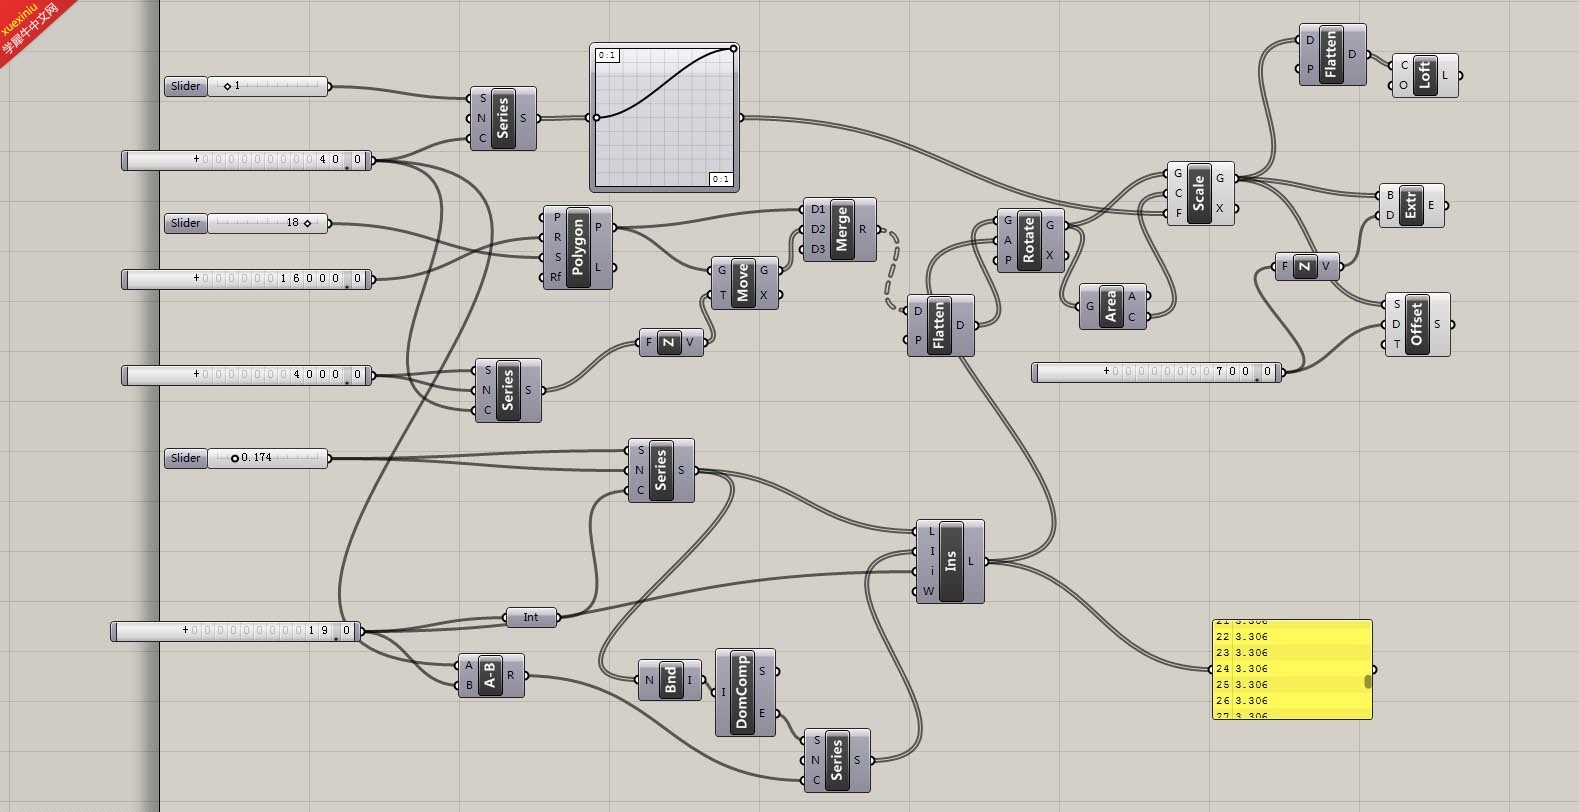Select the A-B subtraction component
Viewport: 1579px width, 812px height.
[490, 675]
